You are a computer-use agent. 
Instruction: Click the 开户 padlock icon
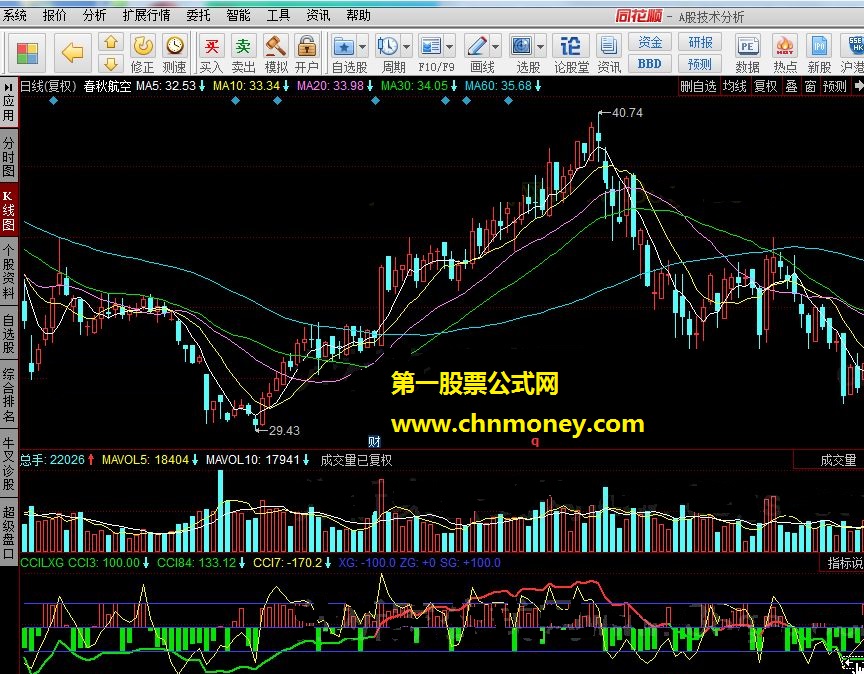pos(306,46)
